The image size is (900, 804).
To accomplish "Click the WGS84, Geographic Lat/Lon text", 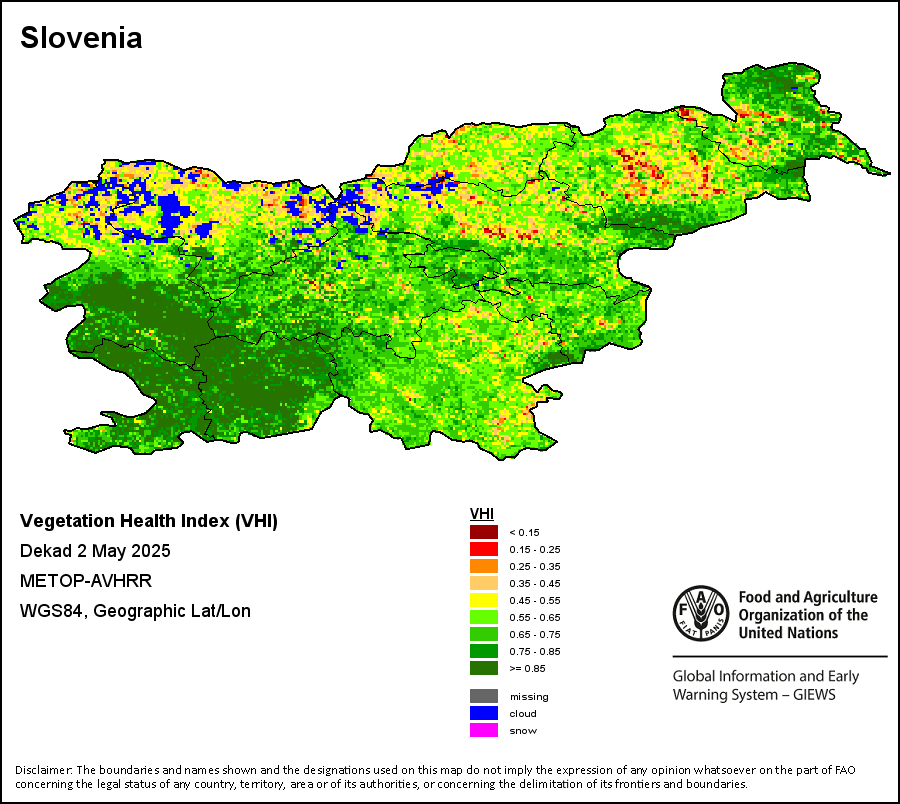I will 135,611.
